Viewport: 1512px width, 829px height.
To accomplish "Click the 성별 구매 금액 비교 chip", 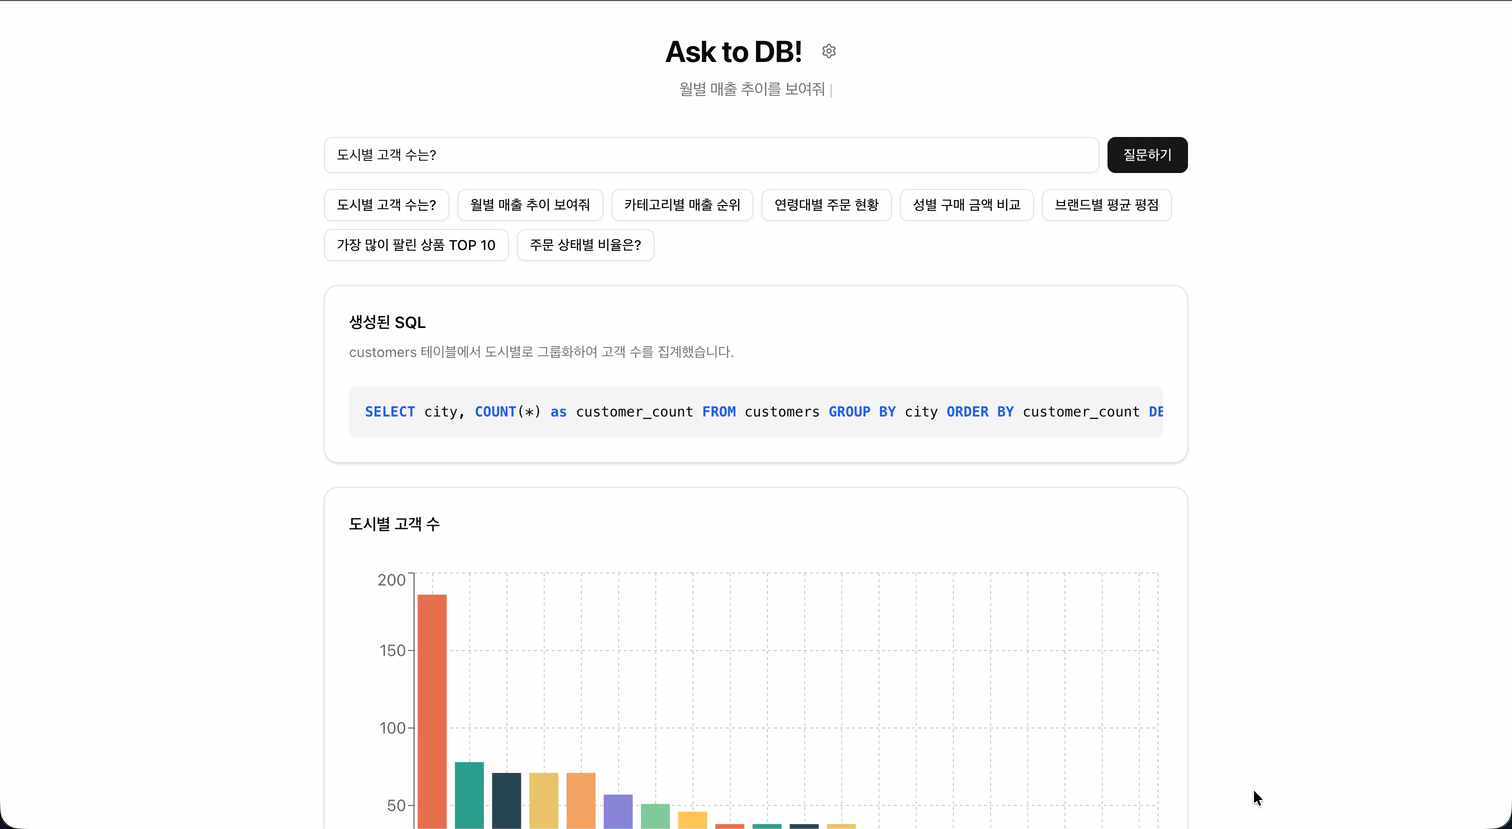I will (966, 205).
